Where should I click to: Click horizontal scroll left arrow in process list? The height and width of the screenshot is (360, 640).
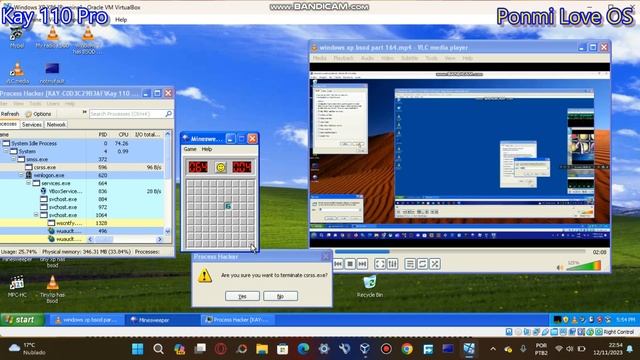pos(91,239)
